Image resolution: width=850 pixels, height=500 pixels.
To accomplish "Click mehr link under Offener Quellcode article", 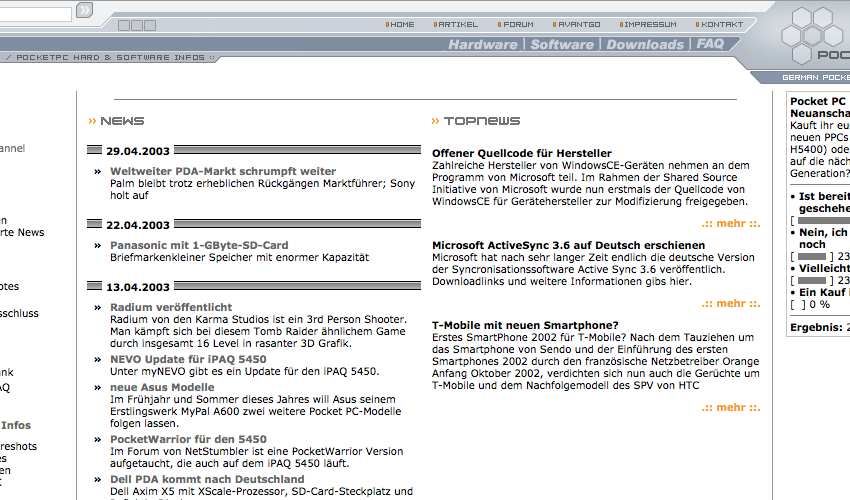I will click(x=731, y=224).
